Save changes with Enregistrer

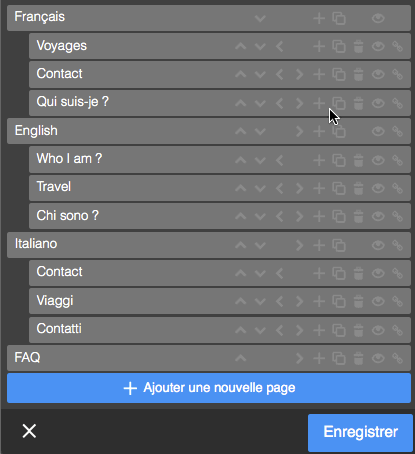tap(360, 432)
